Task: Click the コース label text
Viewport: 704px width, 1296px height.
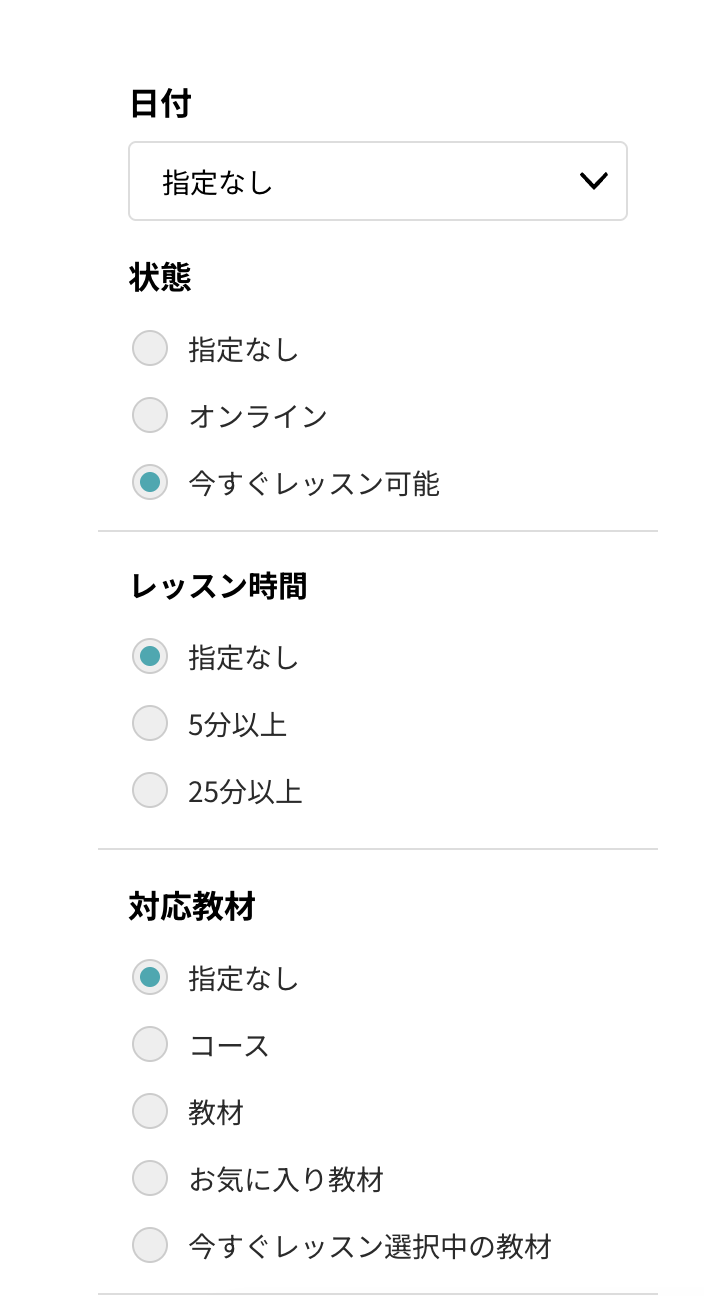Action: [x=229, y=1046]
